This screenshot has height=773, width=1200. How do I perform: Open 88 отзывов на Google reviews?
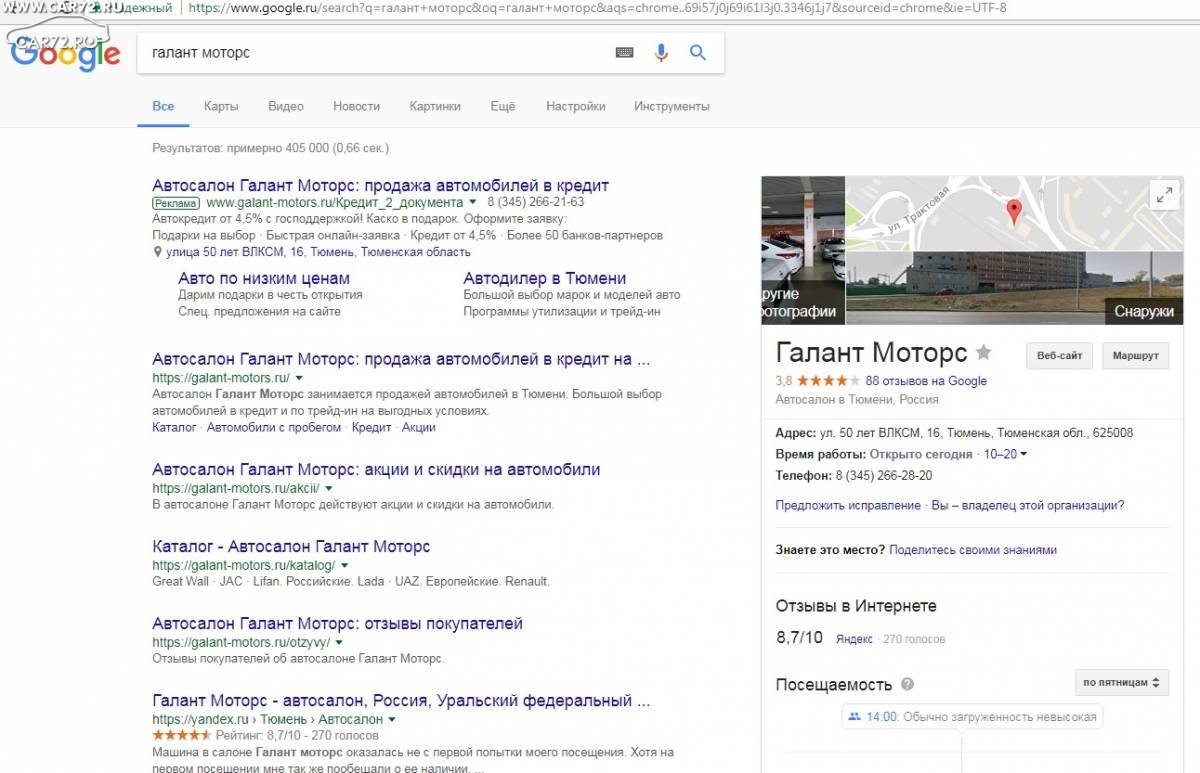[926, 381]
